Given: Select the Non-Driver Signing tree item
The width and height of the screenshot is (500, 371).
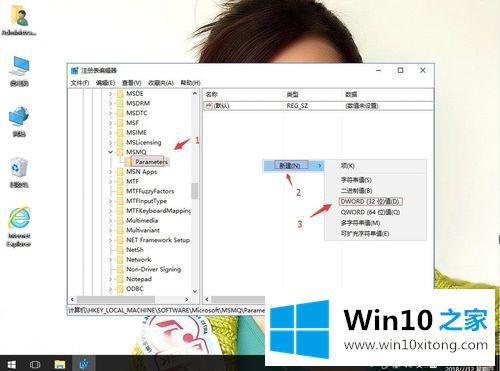Looking at the screenshot, I should point(153,269).
